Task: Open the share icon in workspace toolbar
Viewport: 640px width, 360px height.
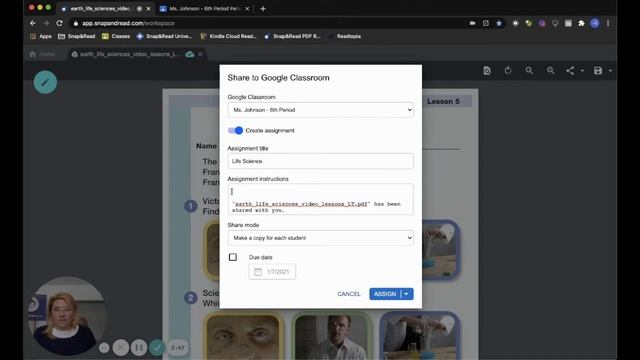Action: coord(570,71)
